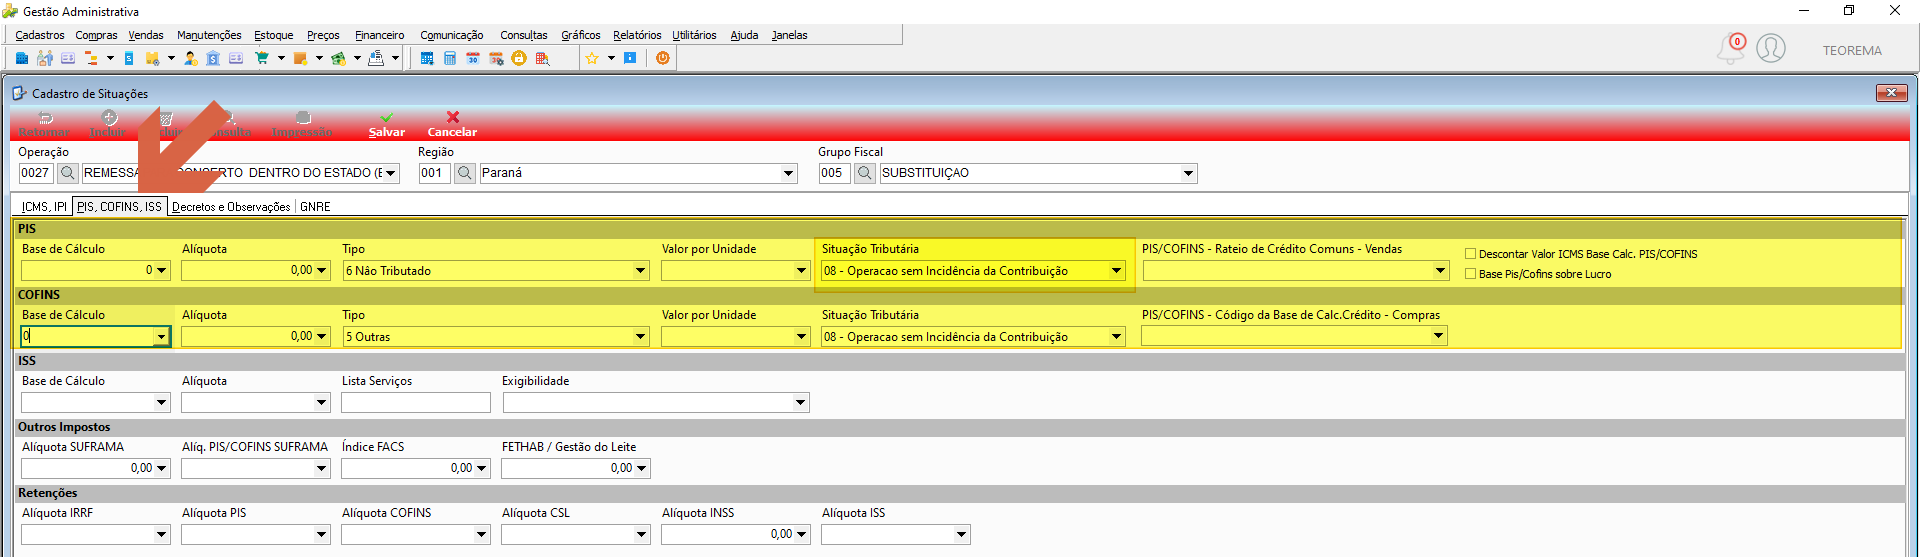Screen dimensions: 1920x557
Task: Expand the Operação description dropdown
Action: pos(391,173)
